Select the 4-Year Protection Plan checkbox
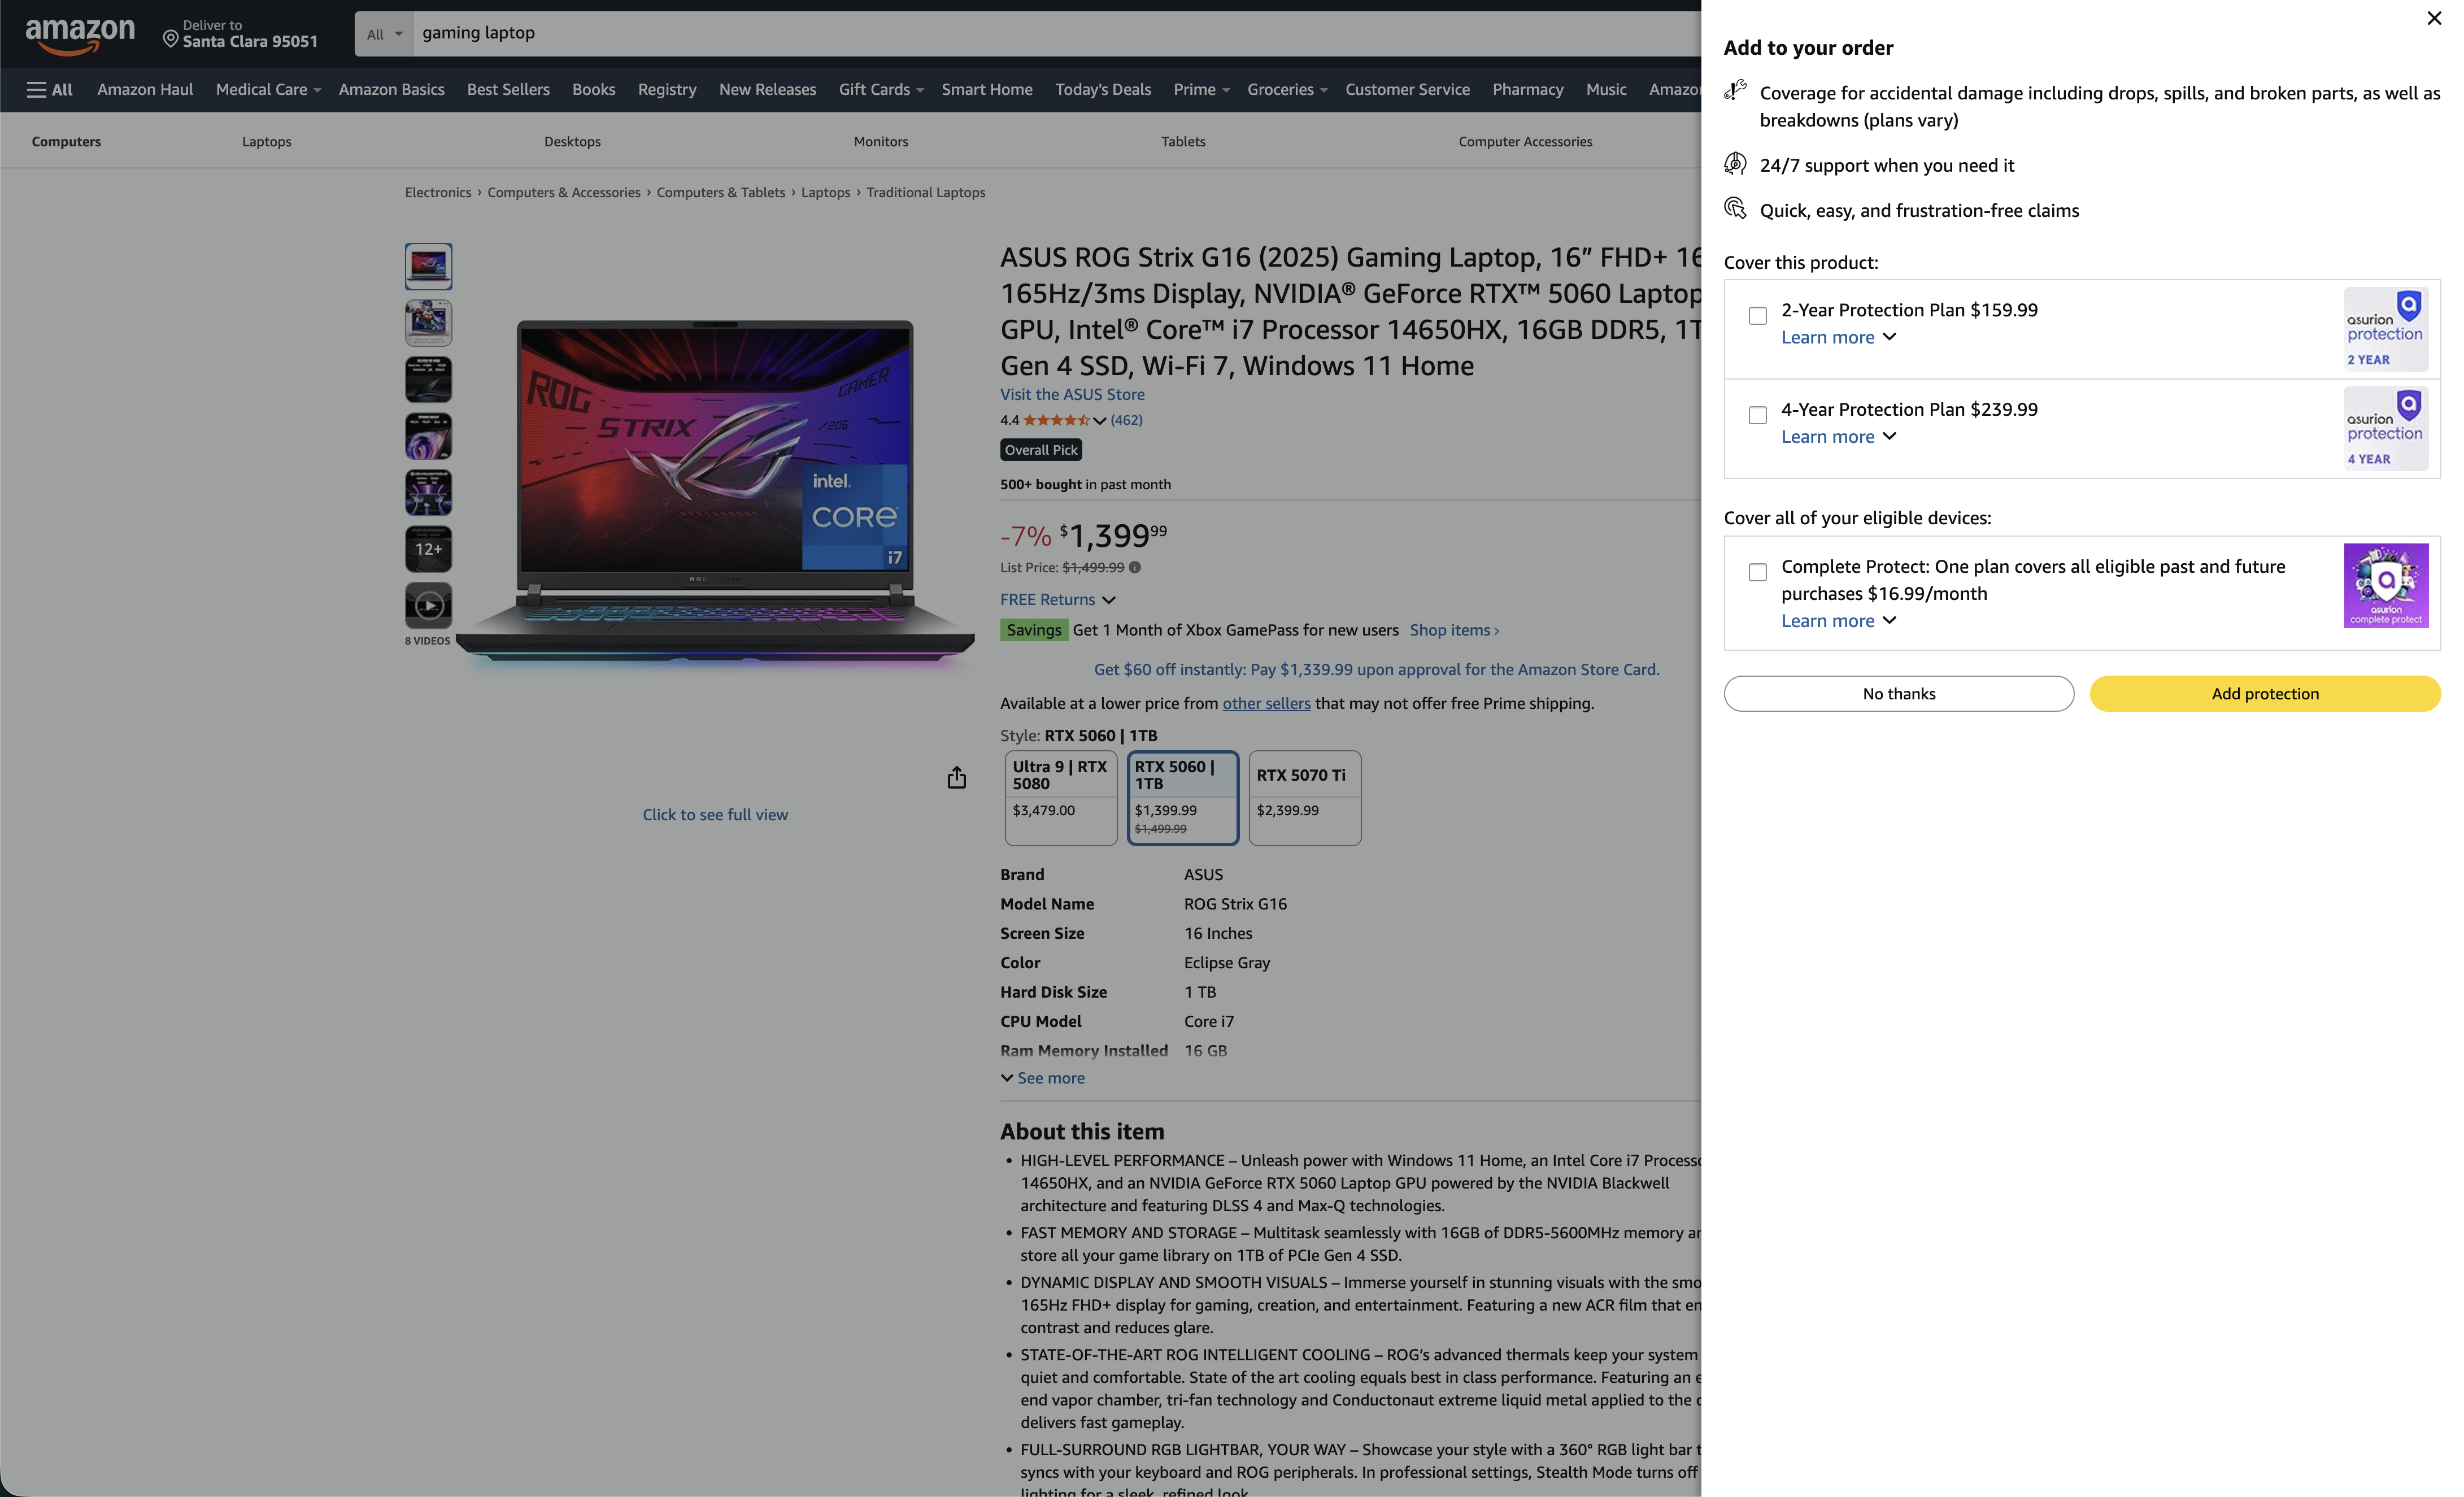The width and height of the screenshot is (2464, 1497). (1757, 415)
